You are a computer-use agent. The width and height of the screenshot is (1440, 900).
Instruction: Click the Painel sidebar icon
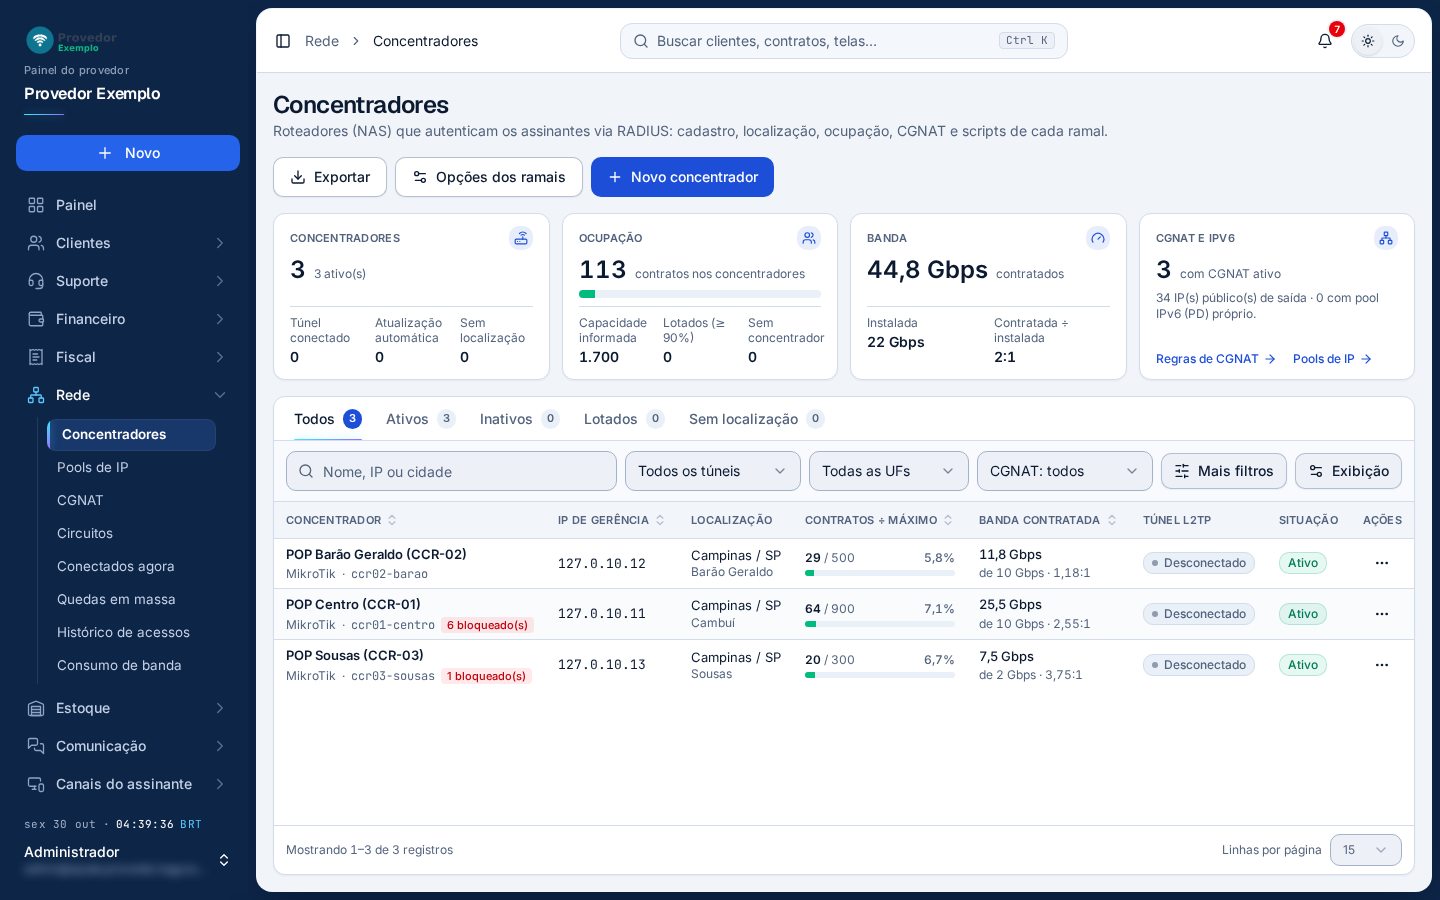[x=36, y=205]
